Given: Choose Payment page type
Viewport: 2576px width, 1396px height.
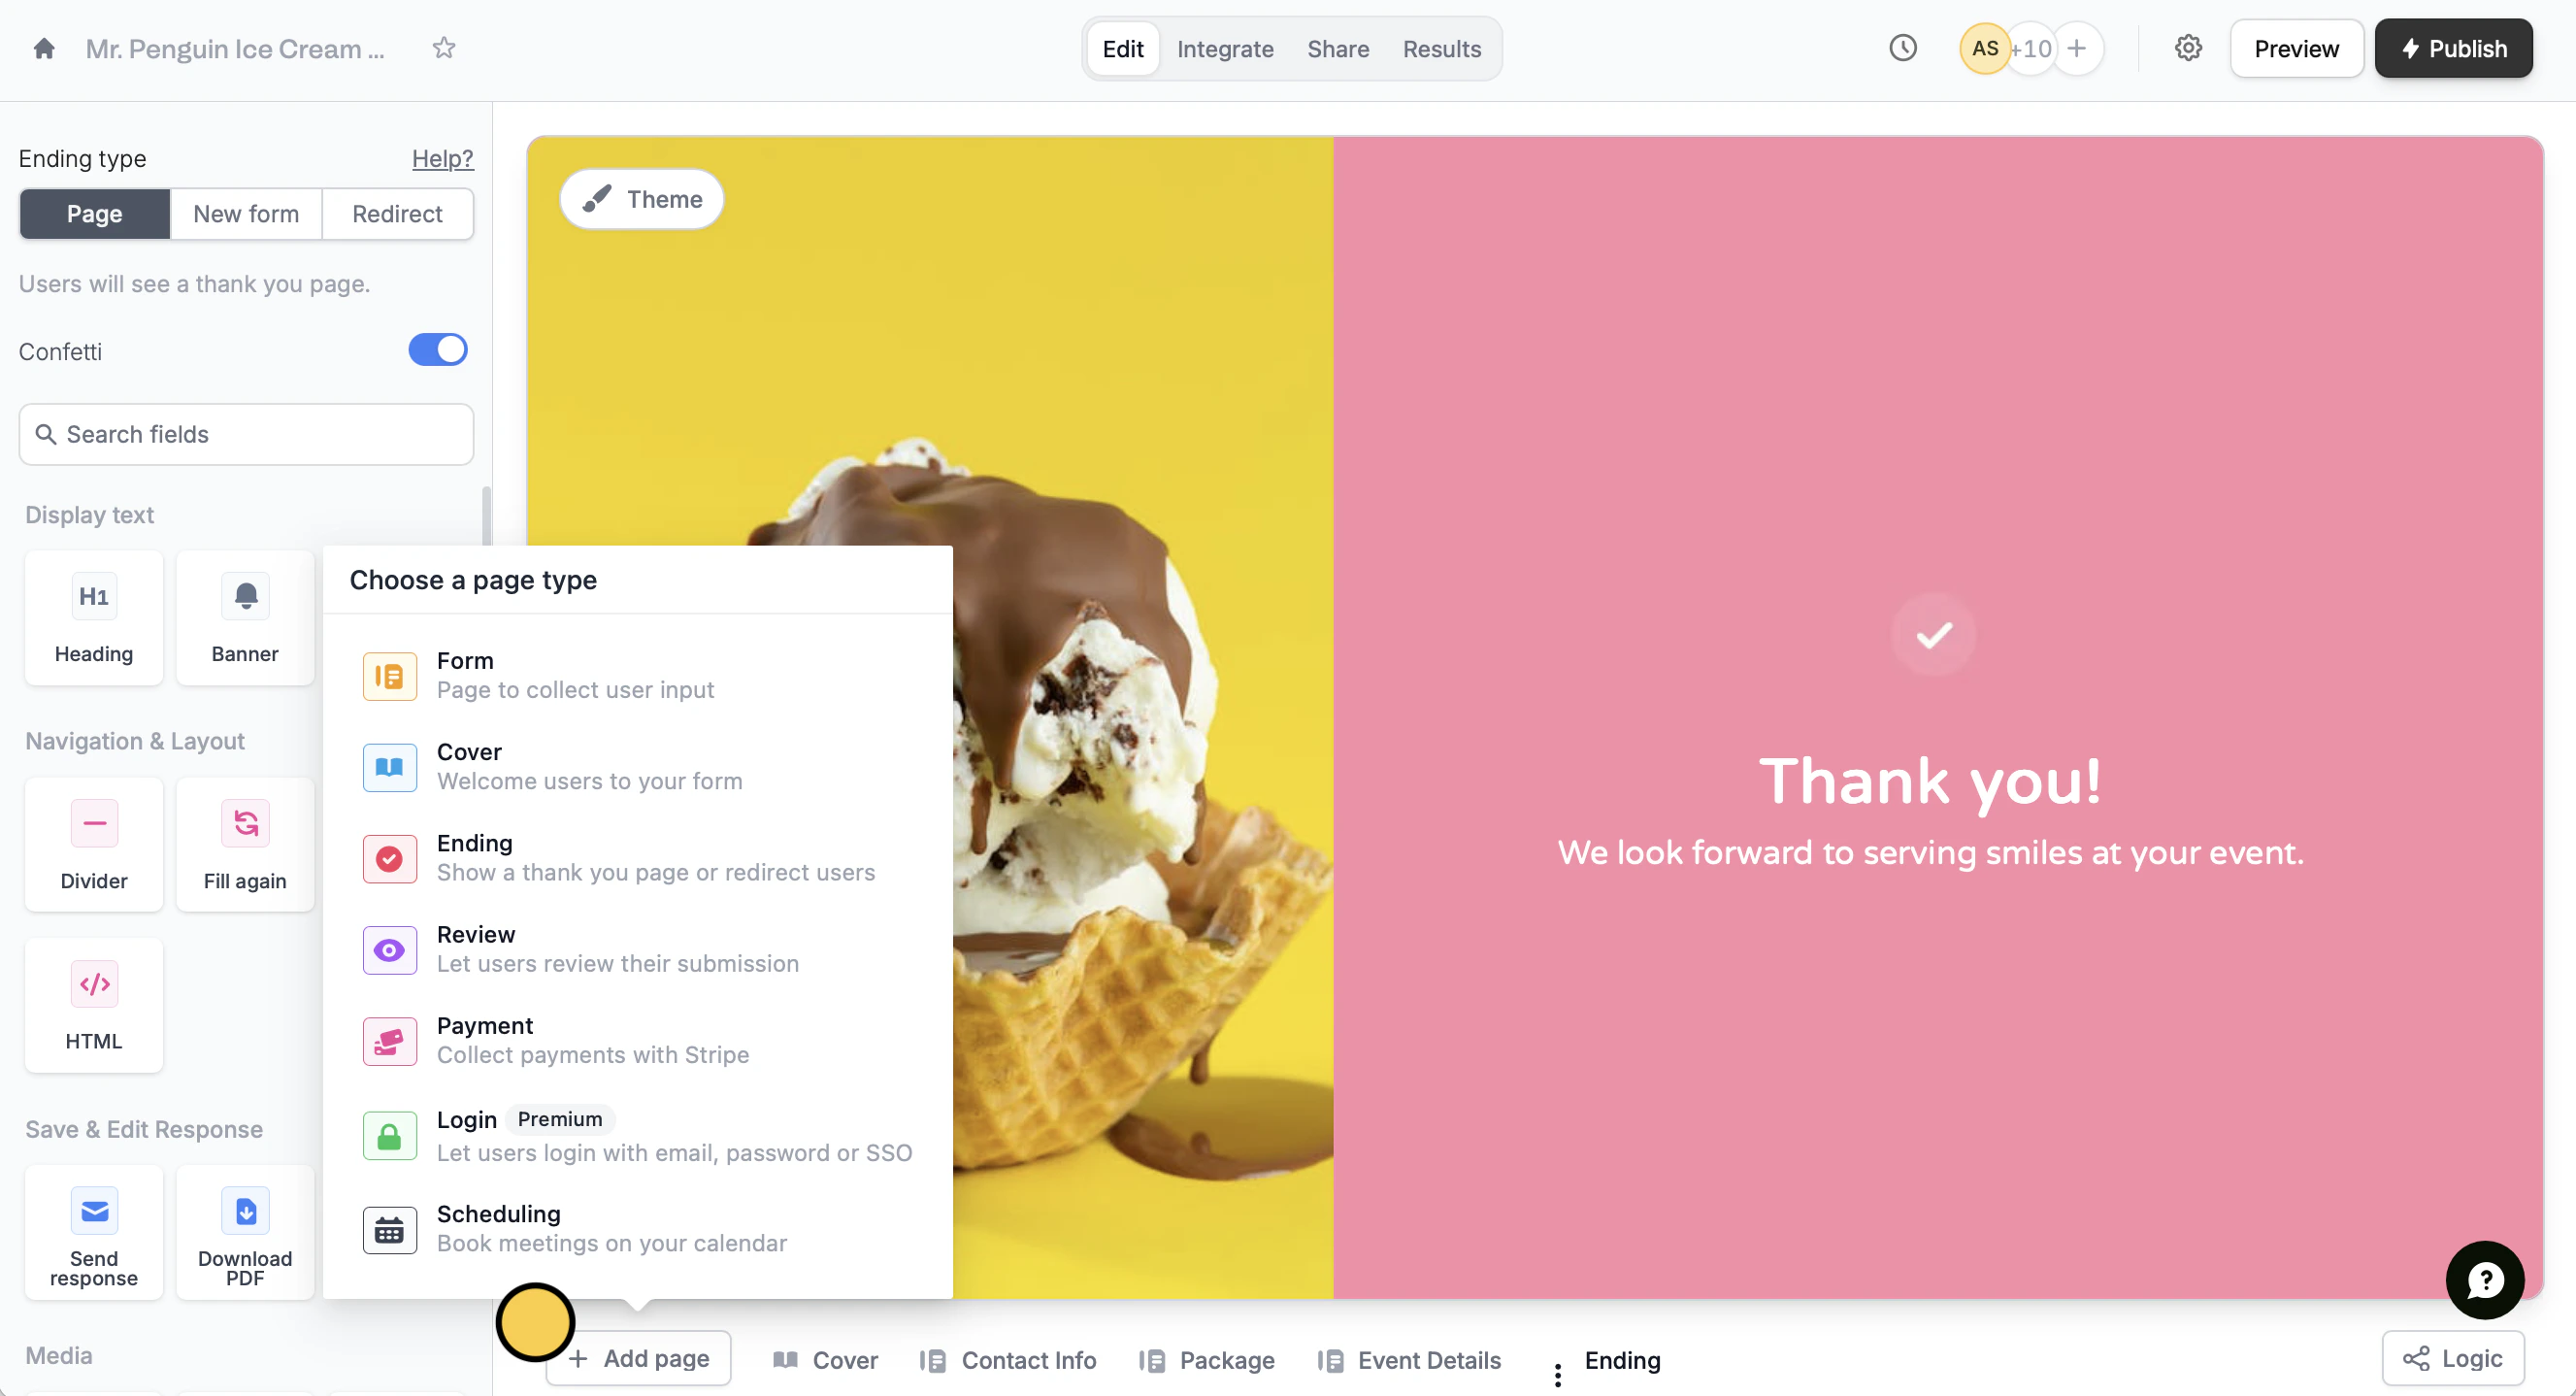Looking at the screenshot, I should (638, 1040).
